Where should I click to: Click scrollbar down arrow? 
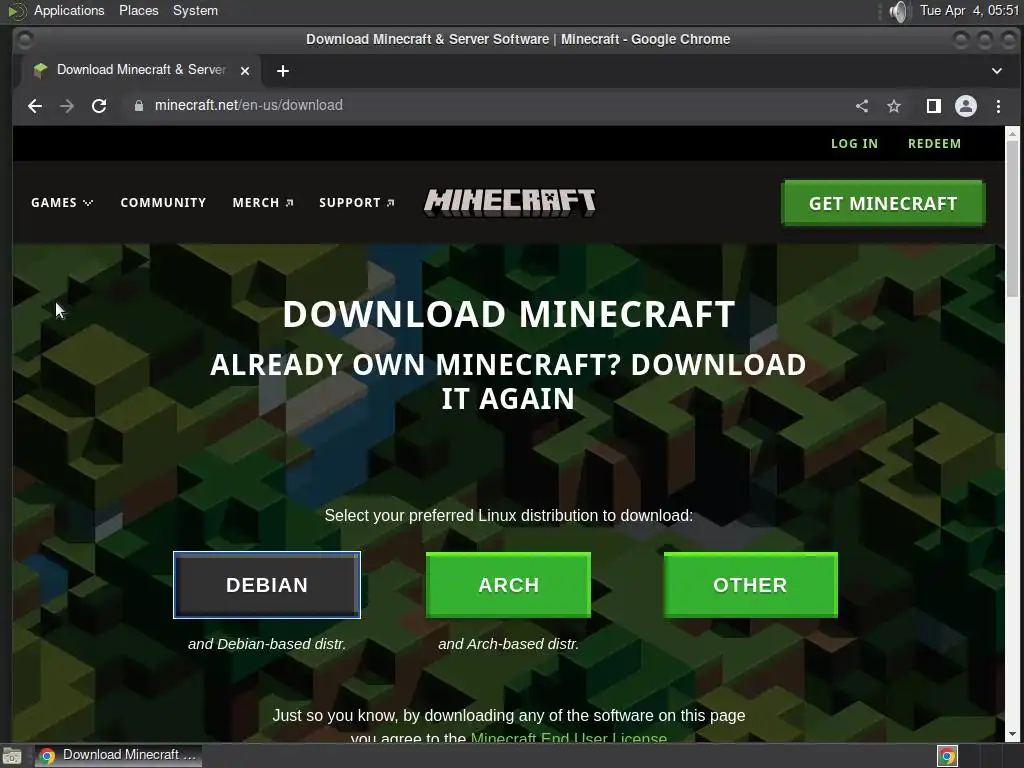point(1012,734)
